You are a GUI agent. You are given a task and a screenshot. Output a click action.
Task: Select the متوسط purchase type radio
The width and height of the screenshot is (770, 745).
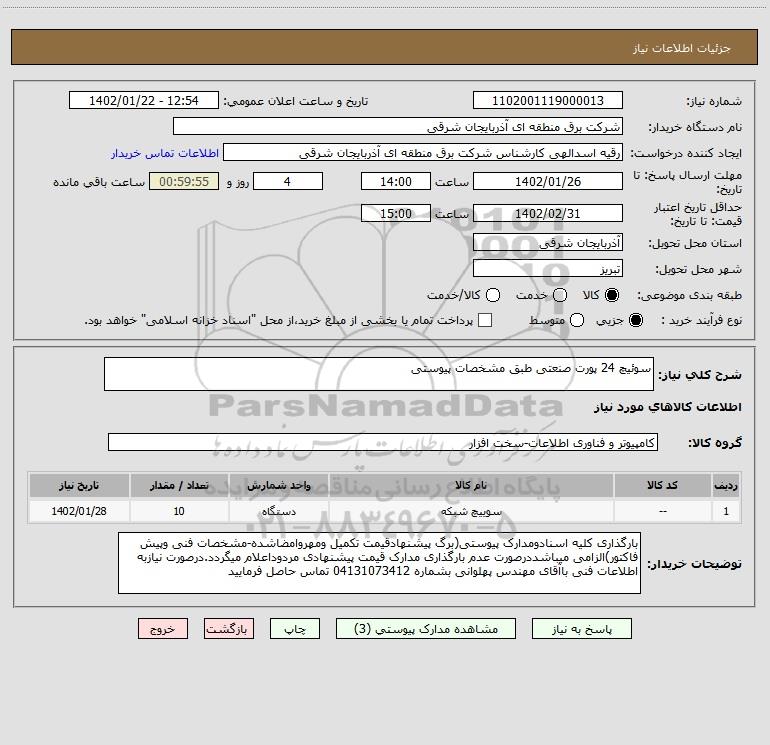pyautogui.click(x=577, y=320)
